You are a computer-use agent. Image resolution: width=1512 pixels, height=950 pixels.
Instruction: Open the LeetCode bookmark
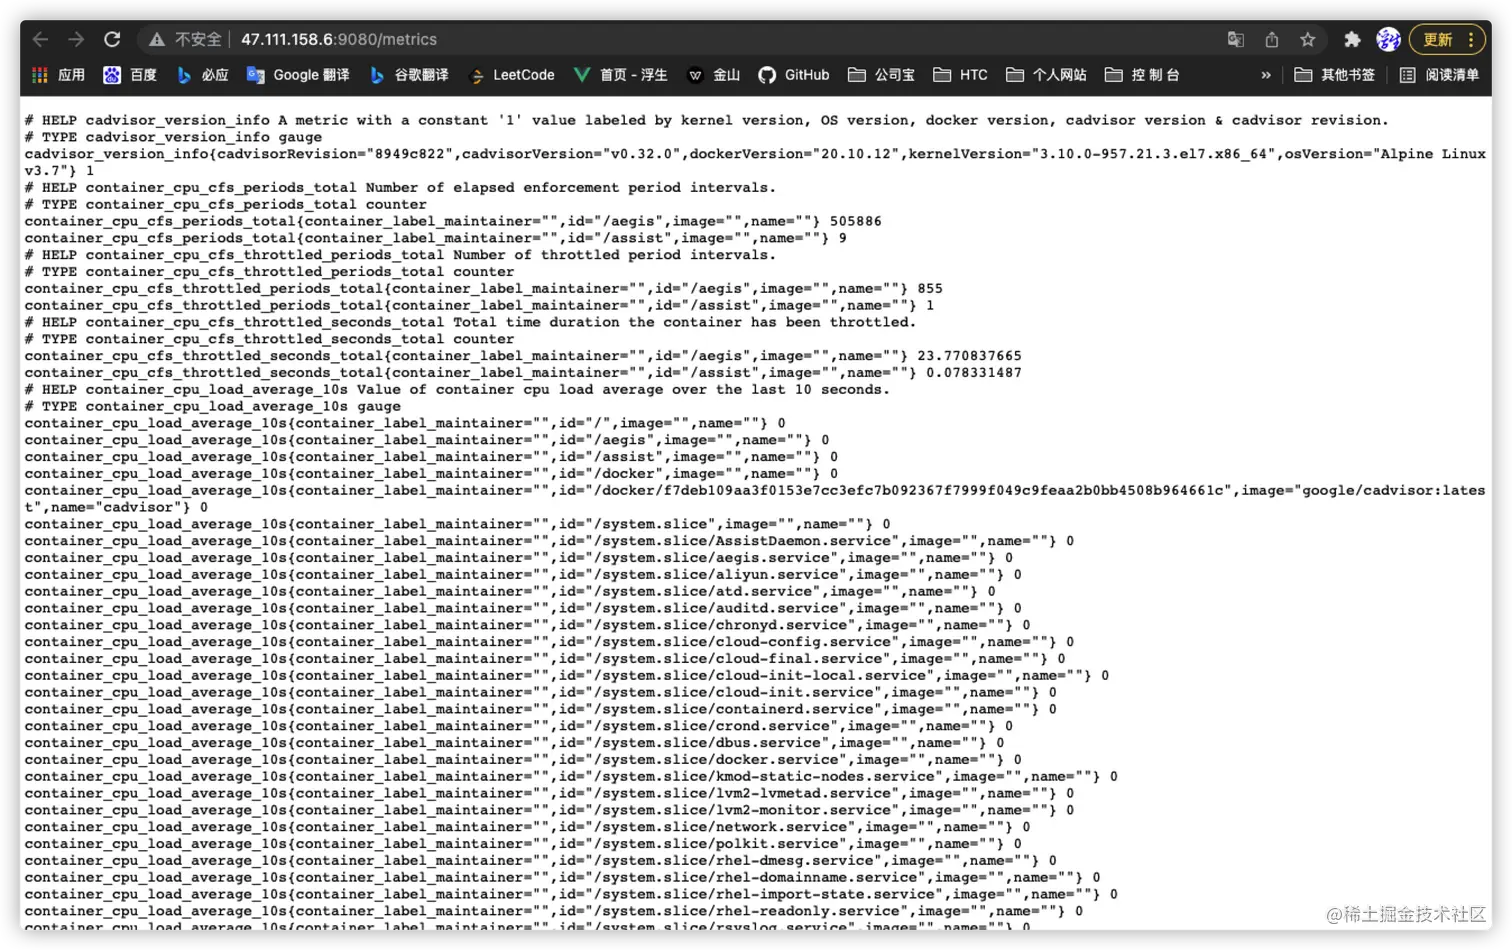click(x=511, y=75)
